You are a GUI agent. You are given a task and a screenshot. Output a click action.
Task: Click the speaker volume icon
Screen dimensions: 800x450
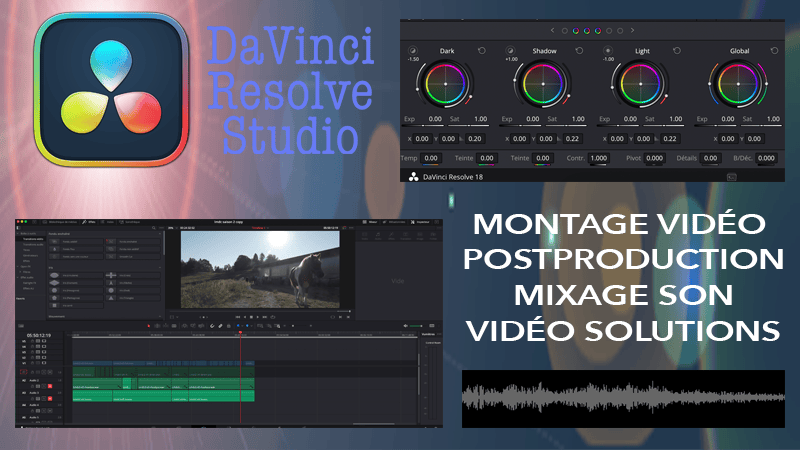[x=405, y=326]
